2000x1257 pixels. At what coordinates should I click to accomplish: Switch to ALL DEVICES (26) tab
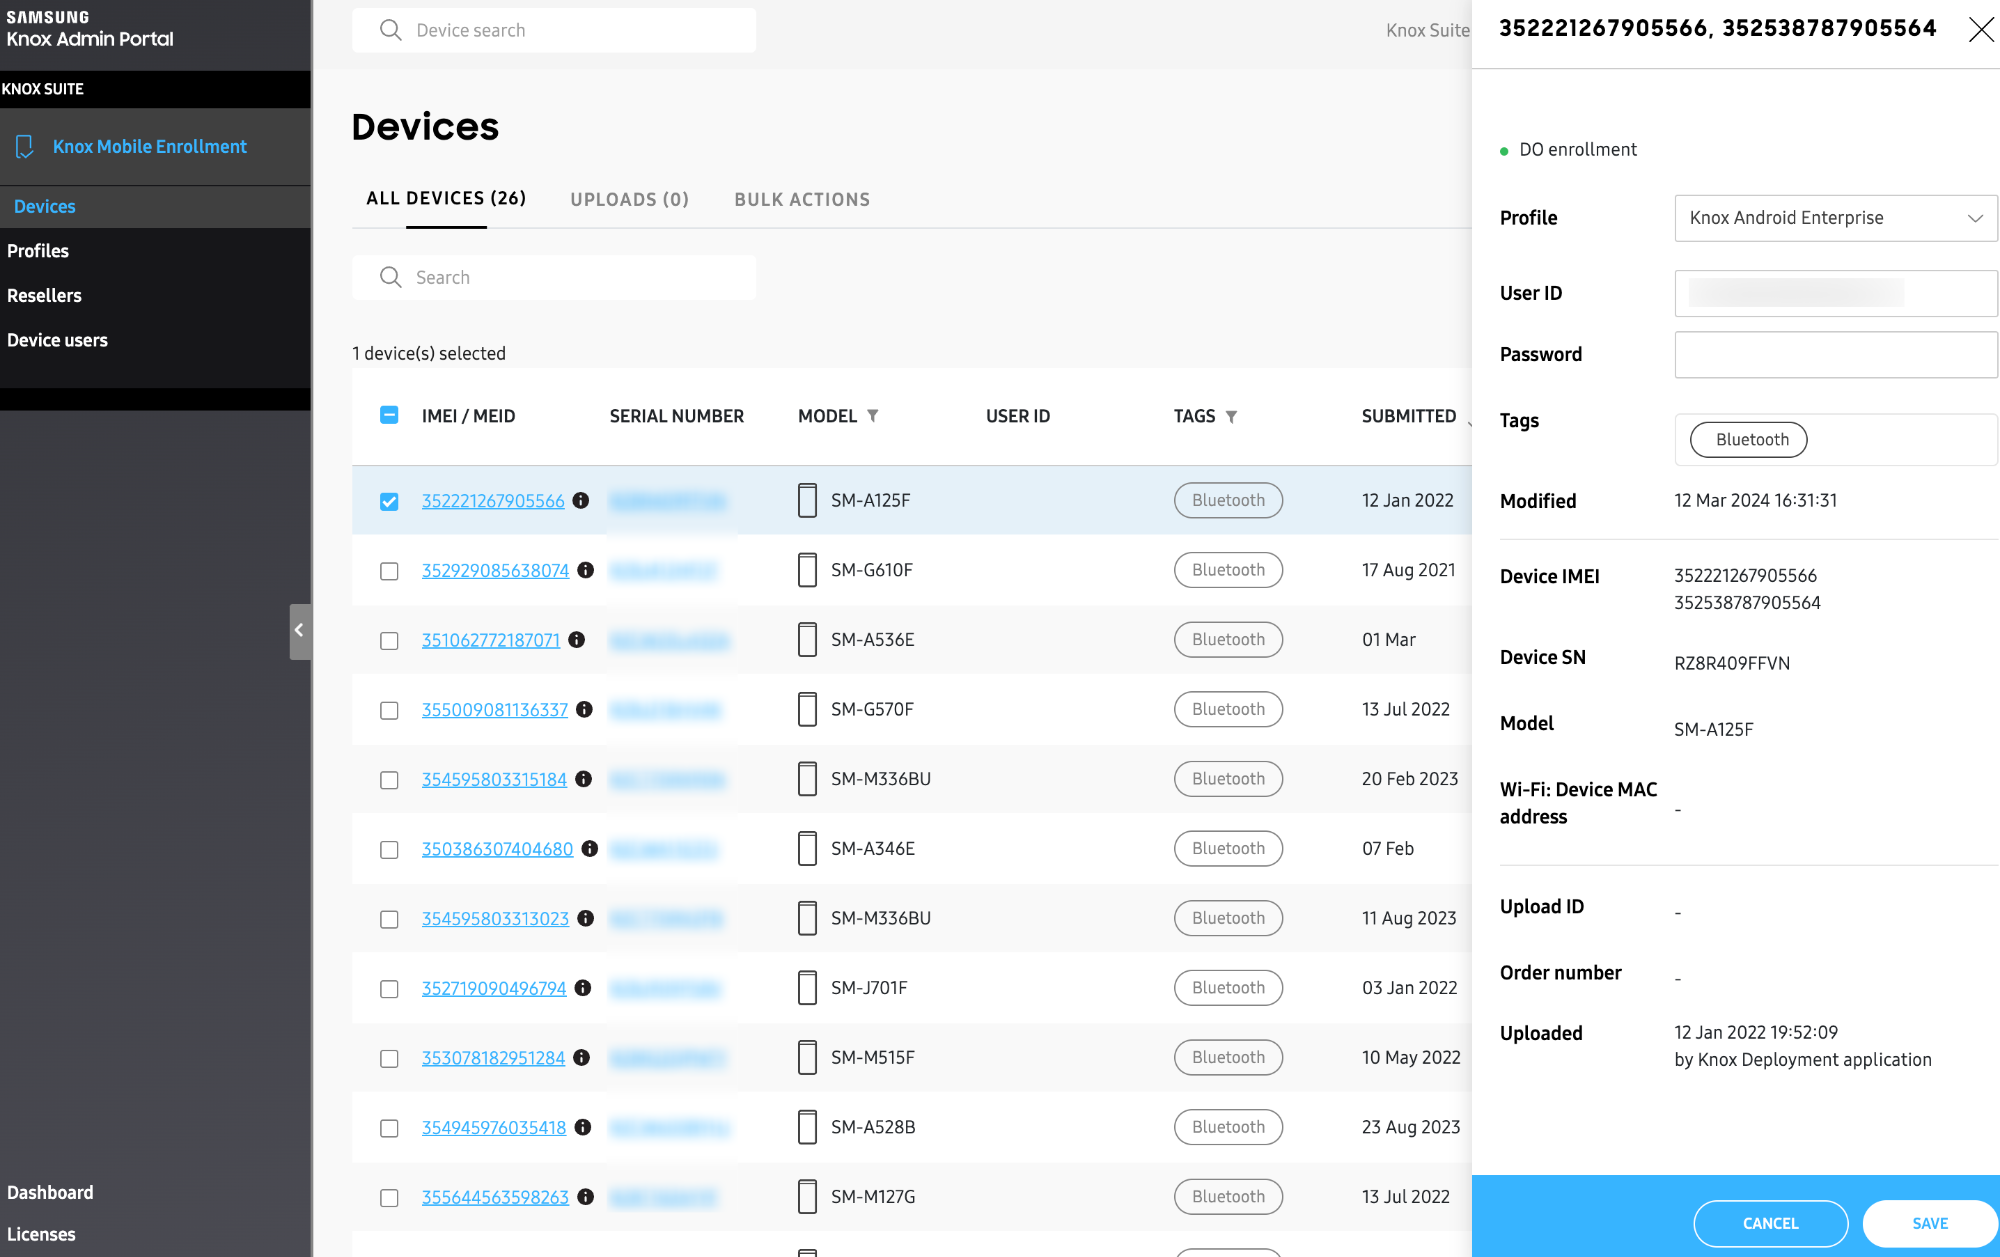tap(446, 199)
